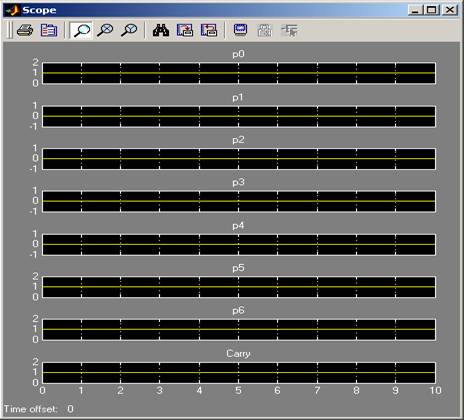Select the p0 plot axes
The width and height of the screenshot is (464, 420).
click(239, 73)
